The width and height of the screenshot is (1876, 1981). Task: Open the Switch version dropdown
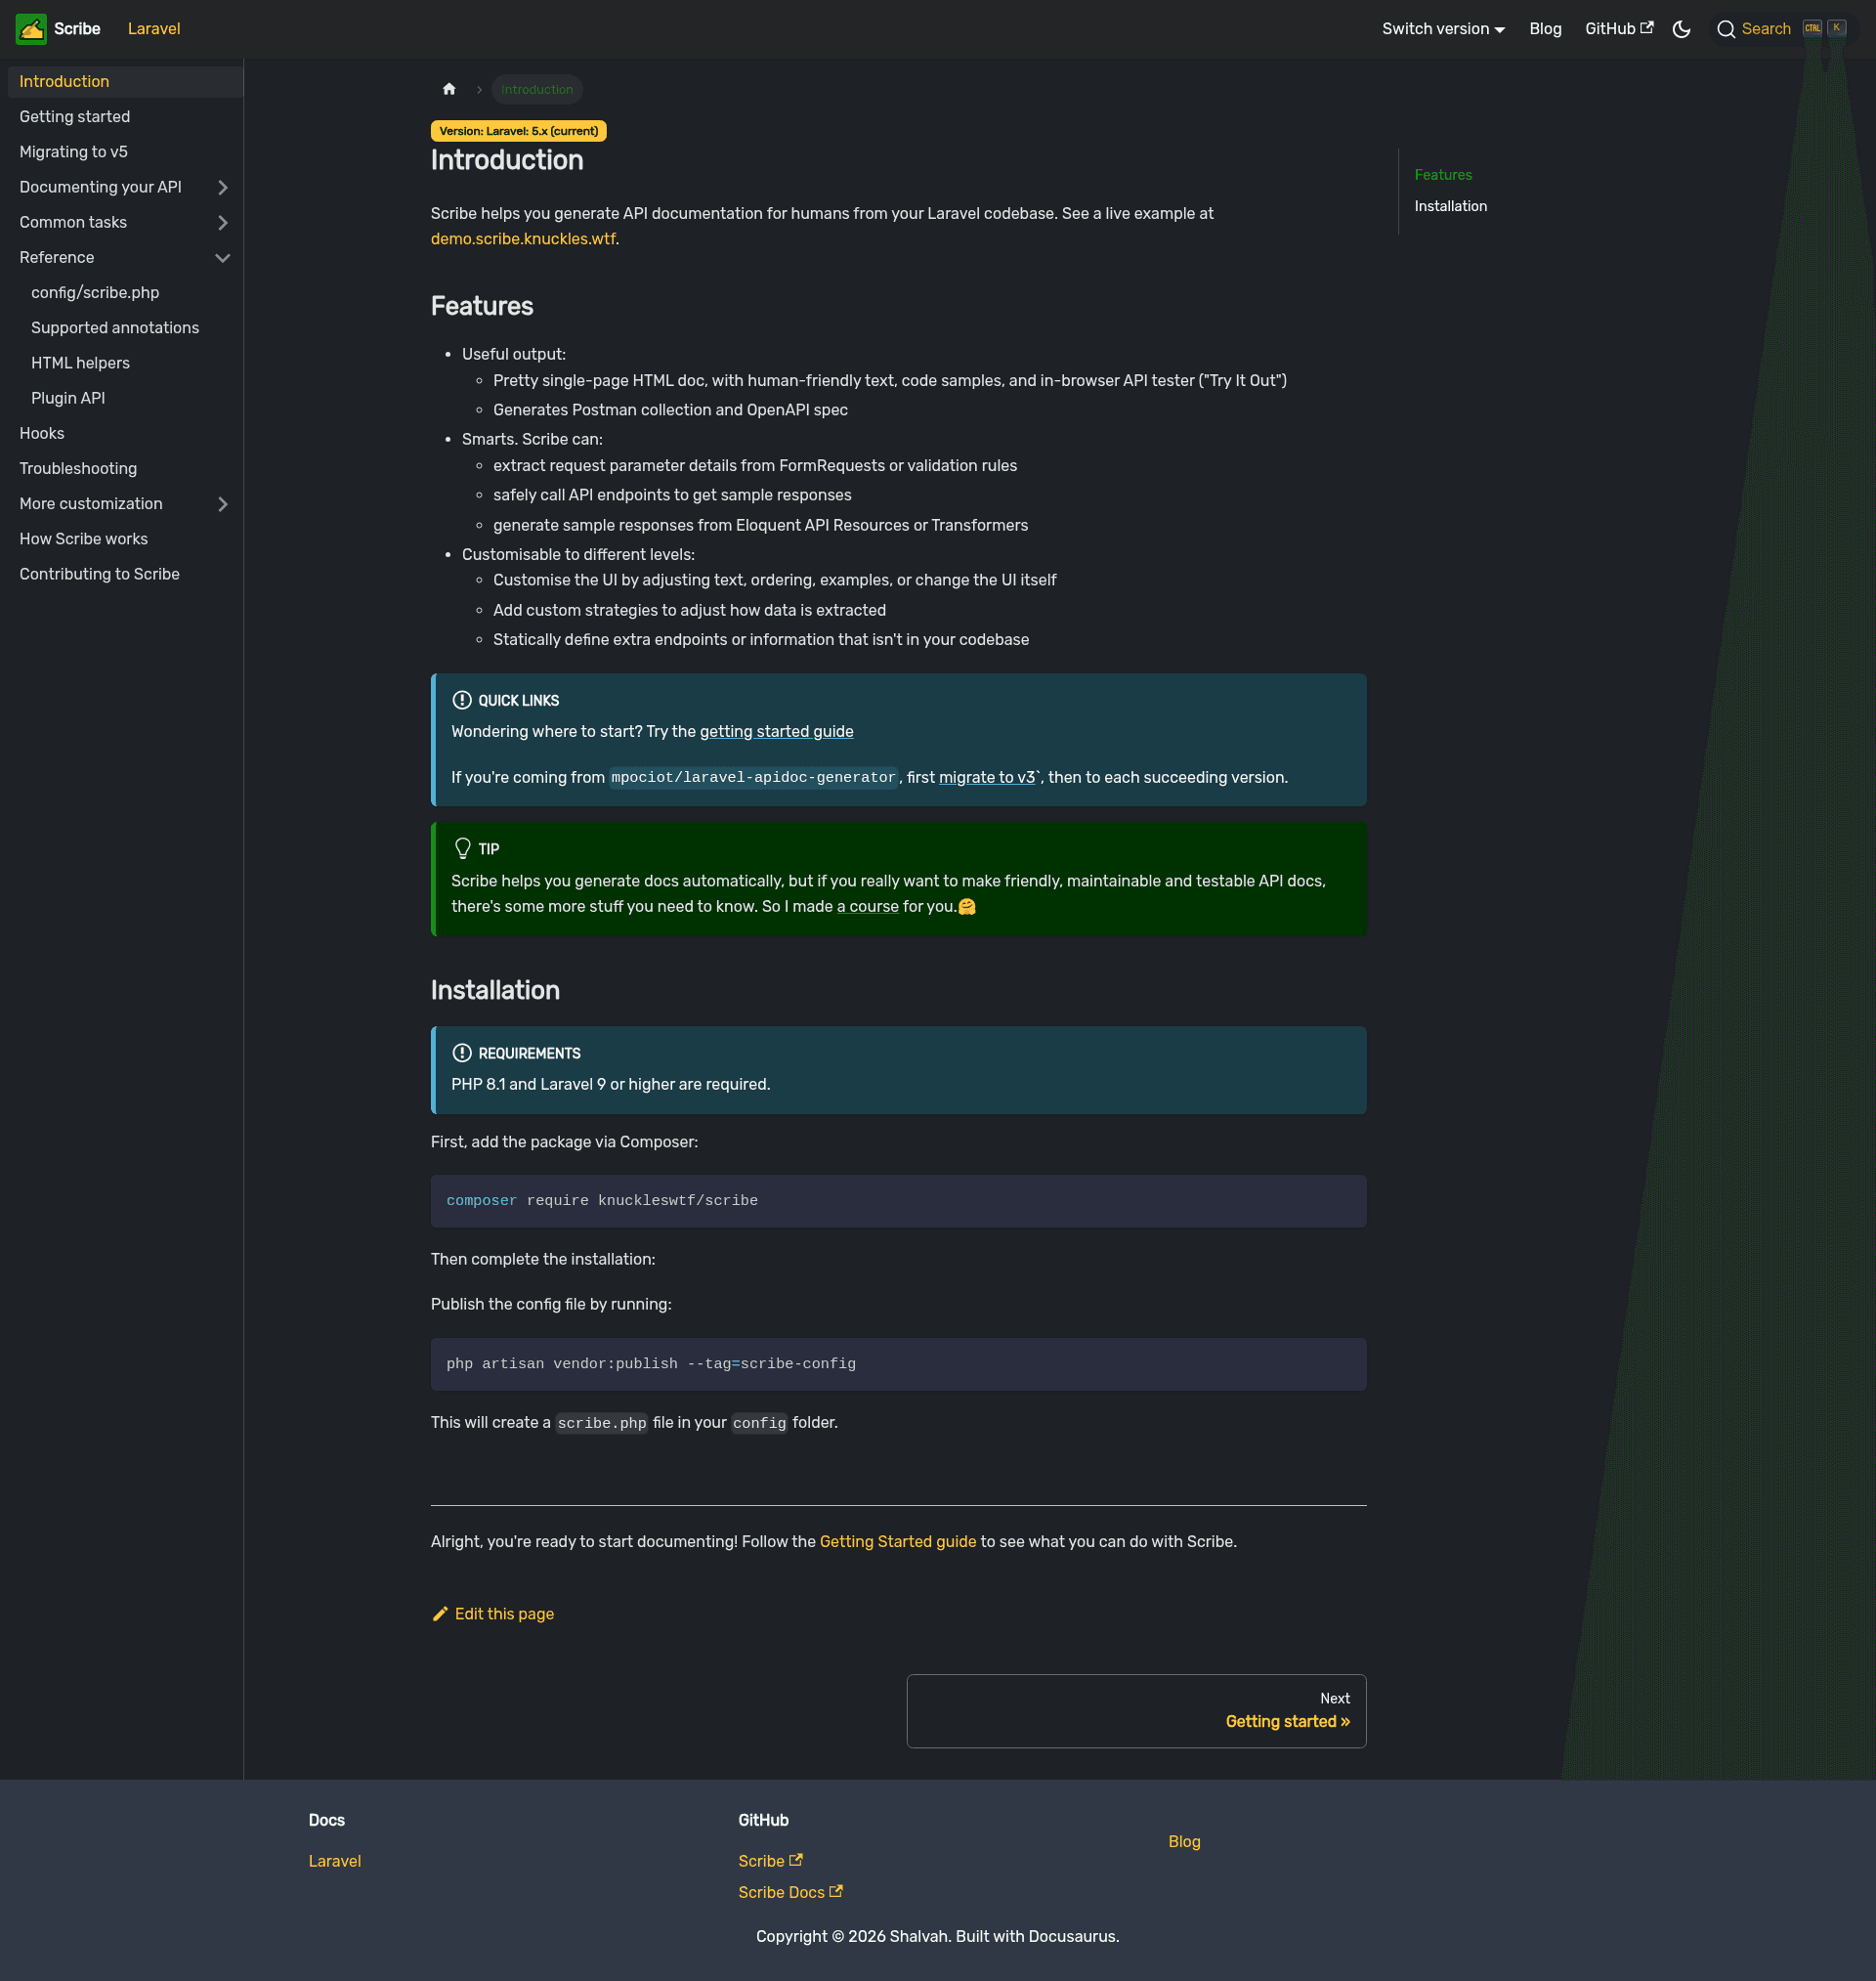coord(1443,29)
